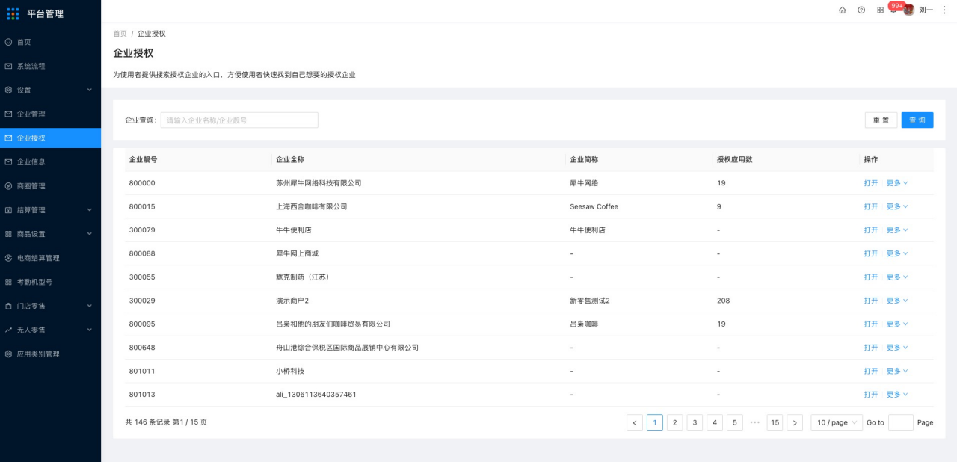Viewport: 957px width, 462px height.
Task: Focus the 企业查询 search input field
Action: point(239,120)
